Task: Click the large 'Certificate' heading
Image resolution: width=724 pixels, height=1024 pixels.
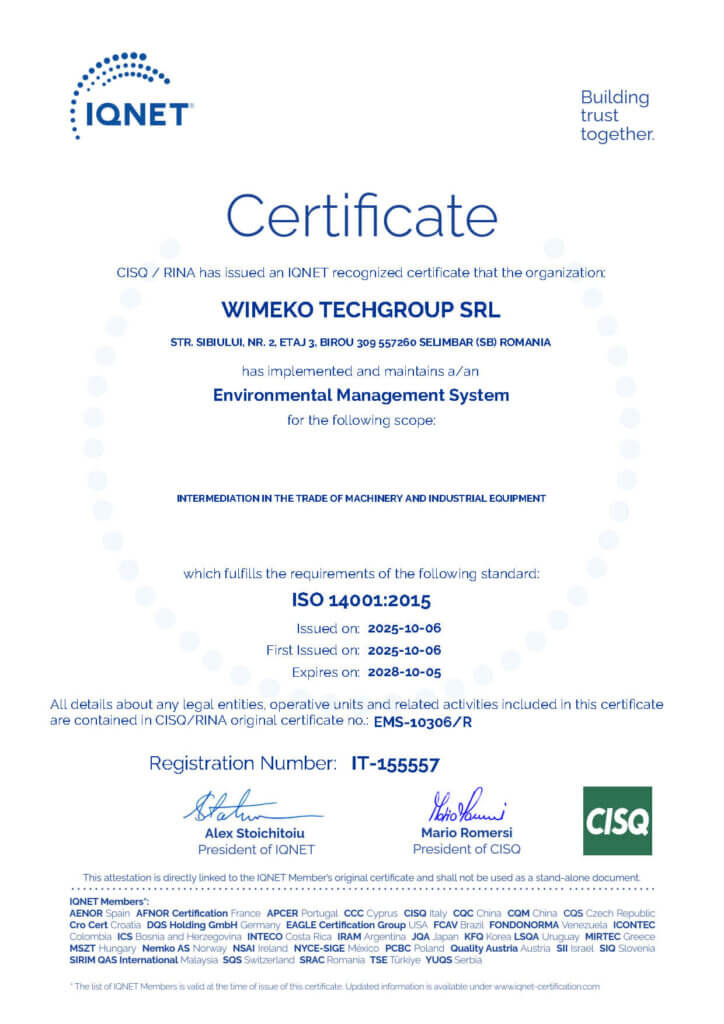Action: coord(362,216)
